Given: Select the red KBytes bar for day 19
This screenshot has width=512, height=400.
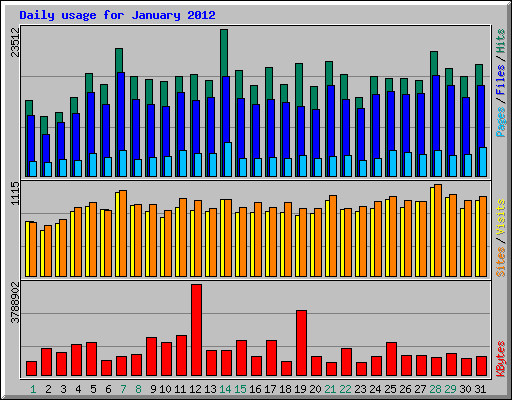Looking at the screenshot, I should (x=302, y=343).
